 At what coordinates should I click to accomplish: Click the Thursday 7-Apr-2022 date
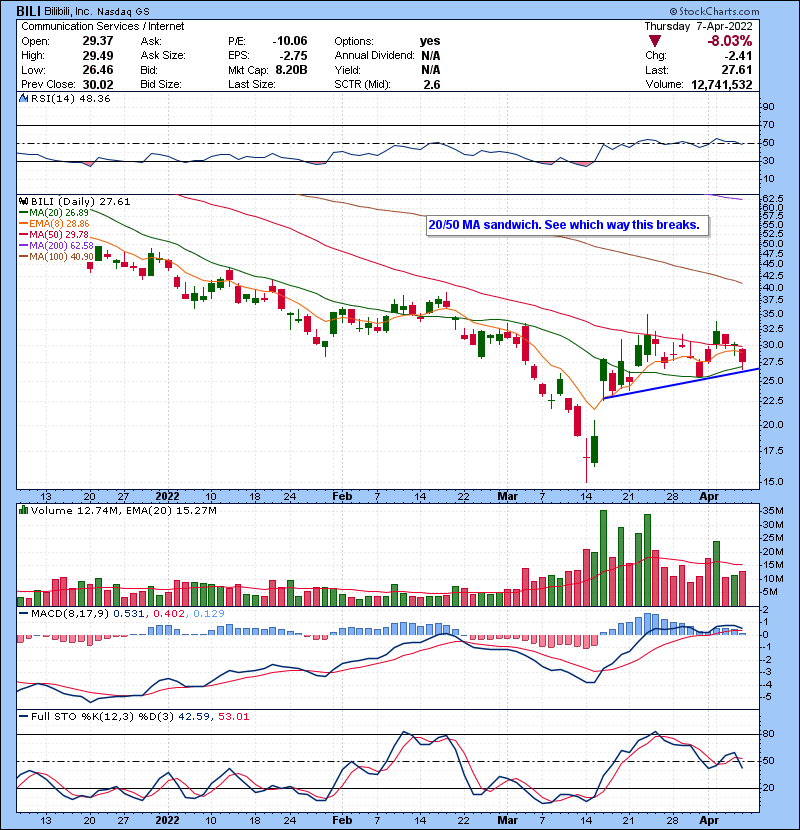[x=698, y=26]
